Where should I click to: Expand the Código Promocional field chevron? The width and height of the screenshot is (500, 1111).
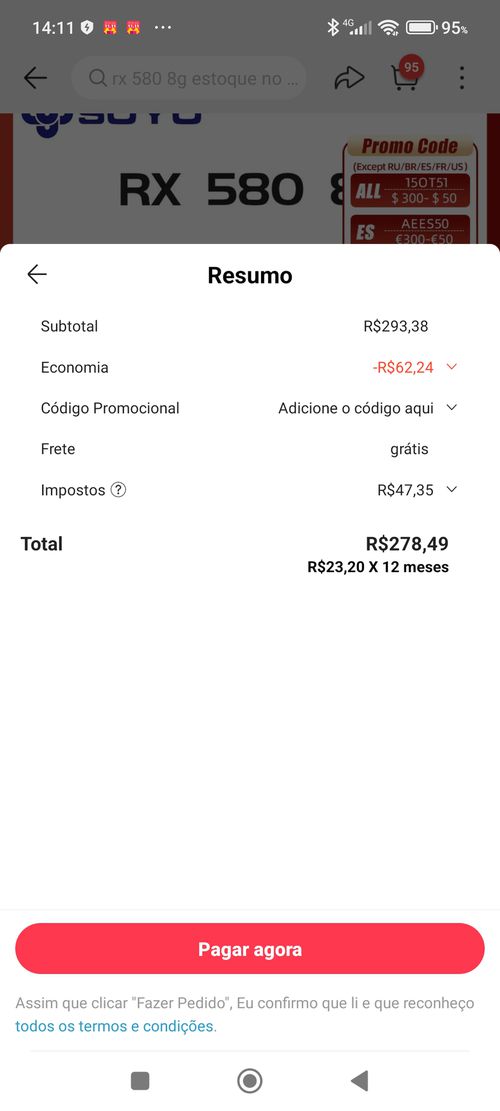(453, 407)
